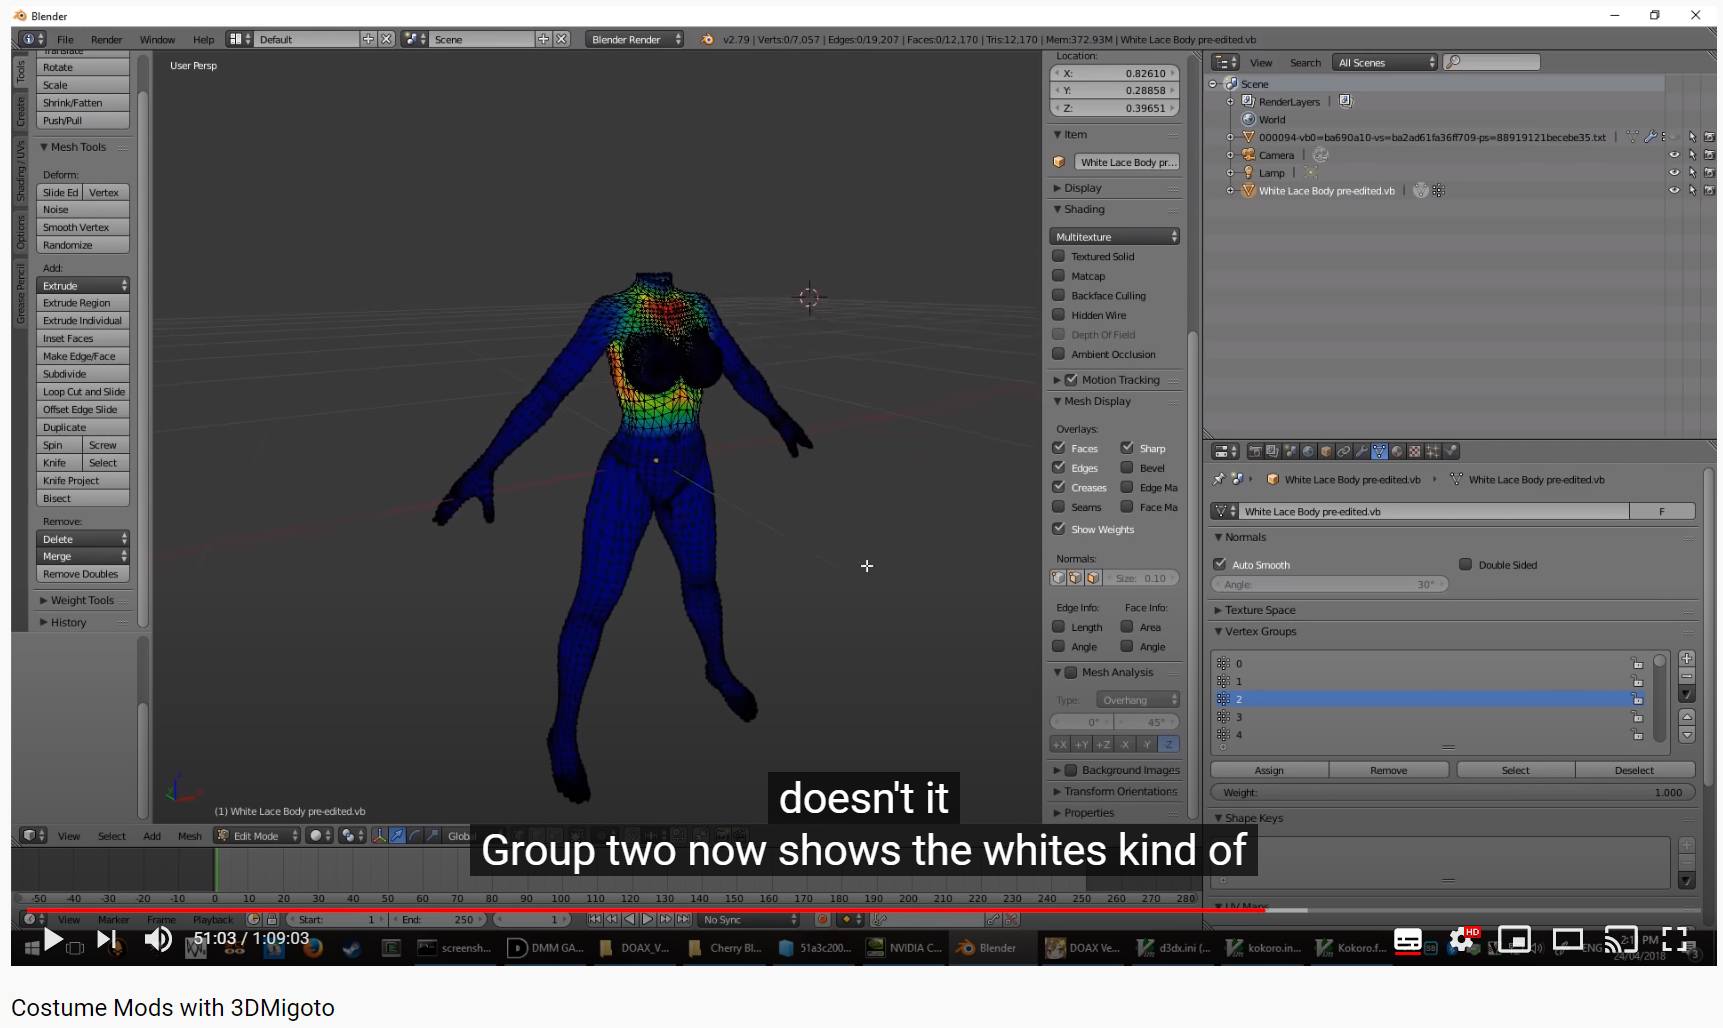Open the File menu

pos(65,40)
